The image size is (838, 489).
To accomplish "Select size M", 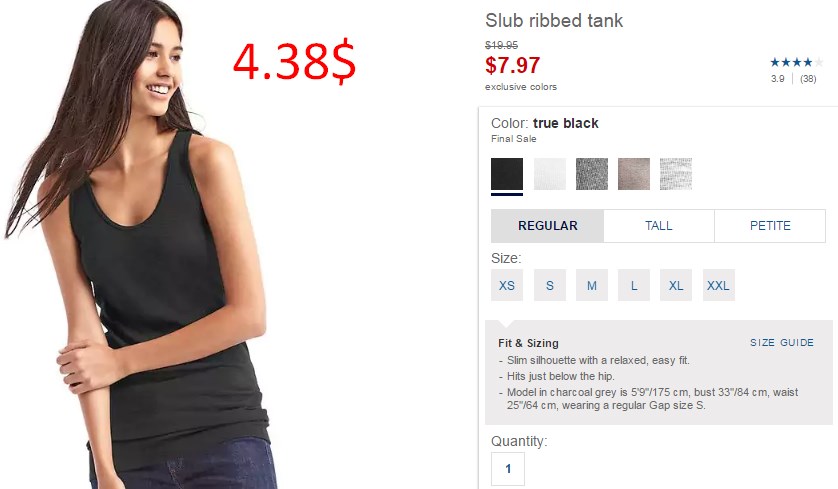I will 592,285.
